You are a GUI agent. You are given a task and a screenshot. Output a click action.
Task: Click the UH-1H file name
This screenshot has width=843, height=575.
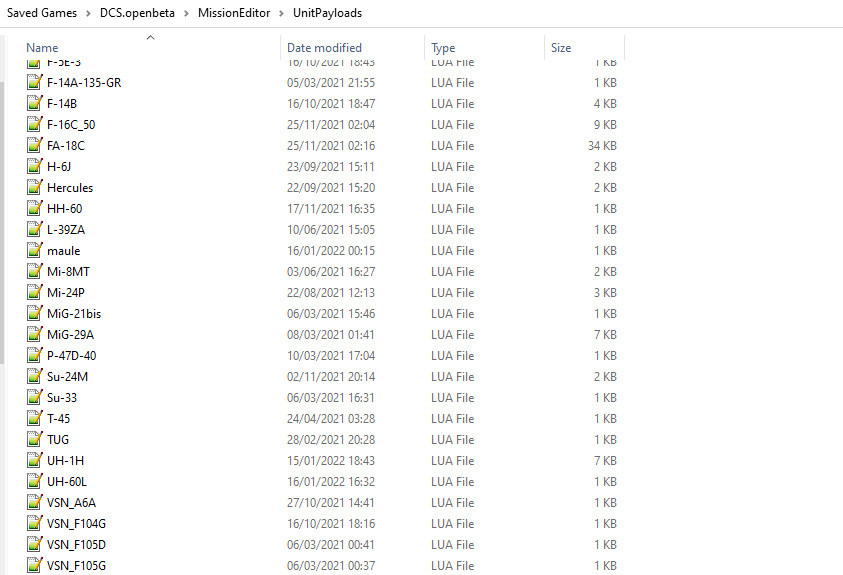[65, 461]
